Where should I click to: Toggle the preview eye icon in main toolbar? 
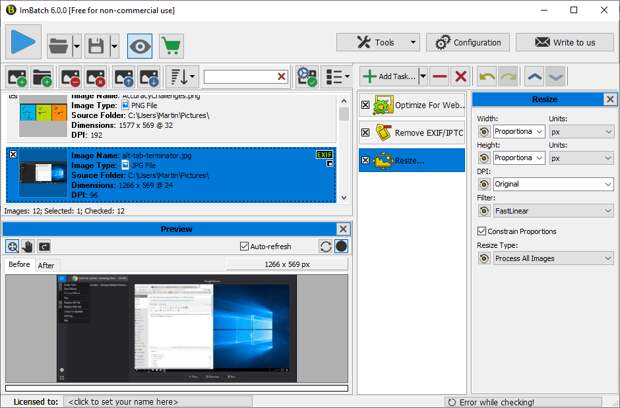coord(140,46)
